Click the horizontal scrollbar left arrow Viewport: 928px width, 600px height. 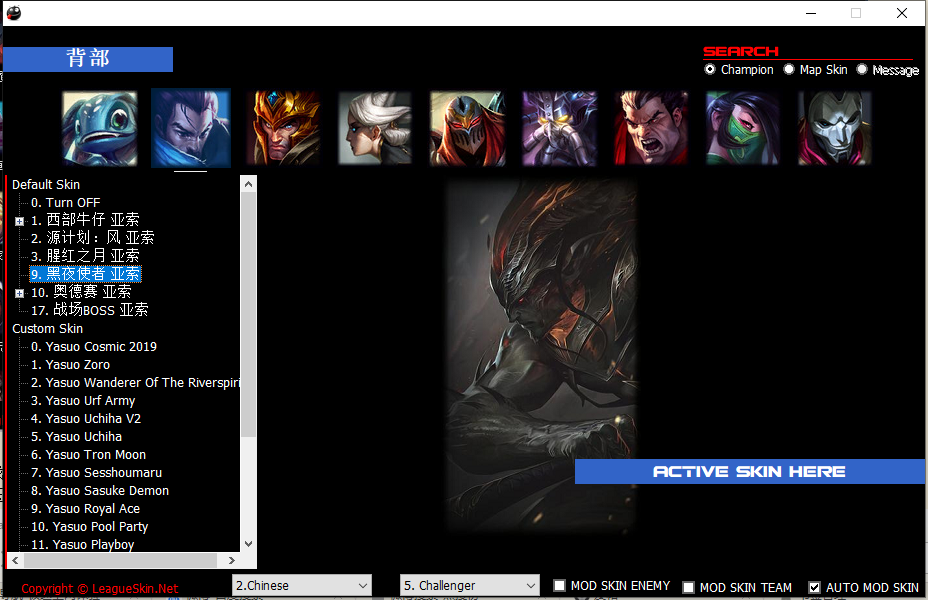[x=15, y=560]
